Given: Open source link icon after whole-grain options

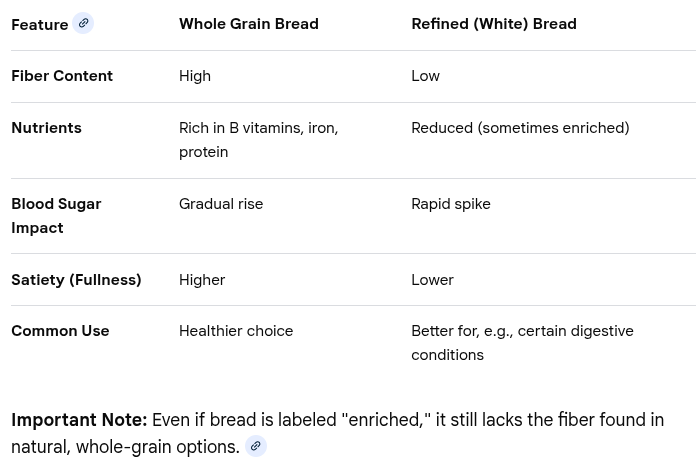Looking at the screenshot, I should click(x=256, y=446).
